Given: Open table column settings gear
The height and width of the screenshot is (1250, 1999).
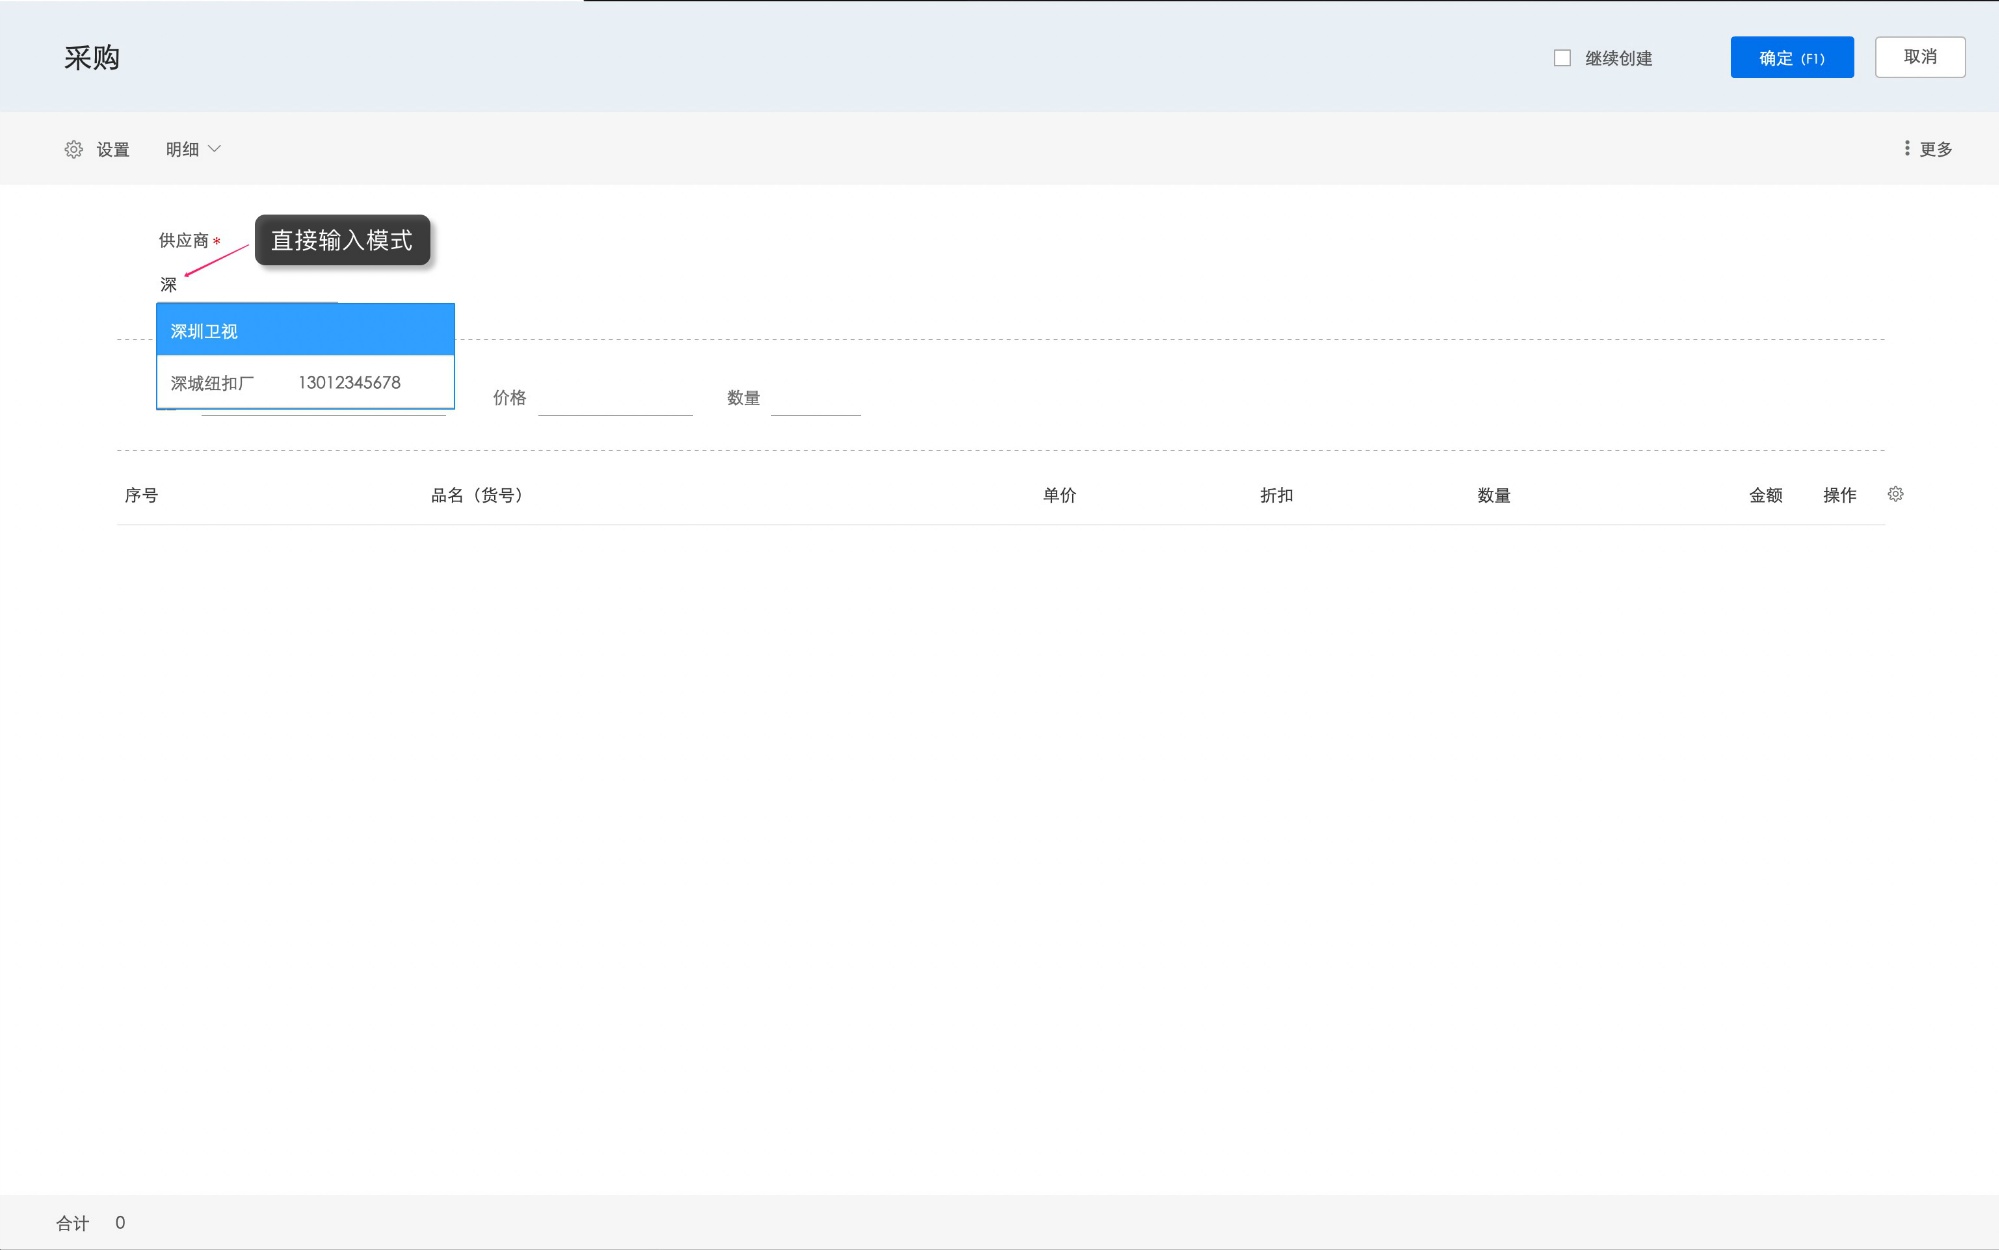Looking at the screenshot, I should (1895, 494).
